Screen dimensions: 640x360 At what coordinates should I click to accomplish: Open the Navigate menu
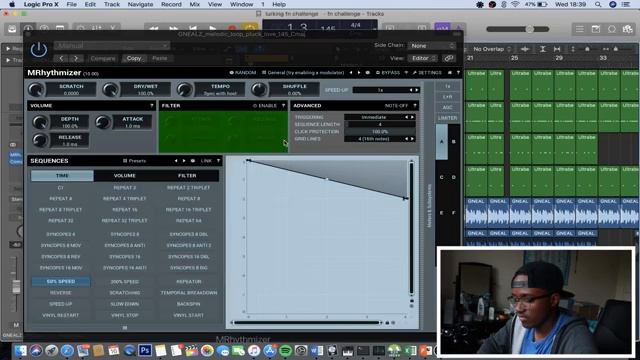coord(140,4)
